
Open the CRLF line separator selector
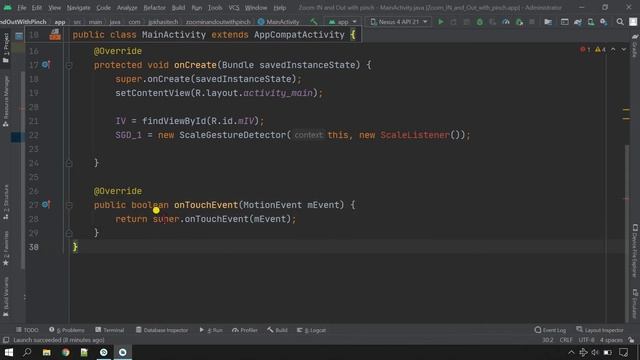(x=566, y=340)
